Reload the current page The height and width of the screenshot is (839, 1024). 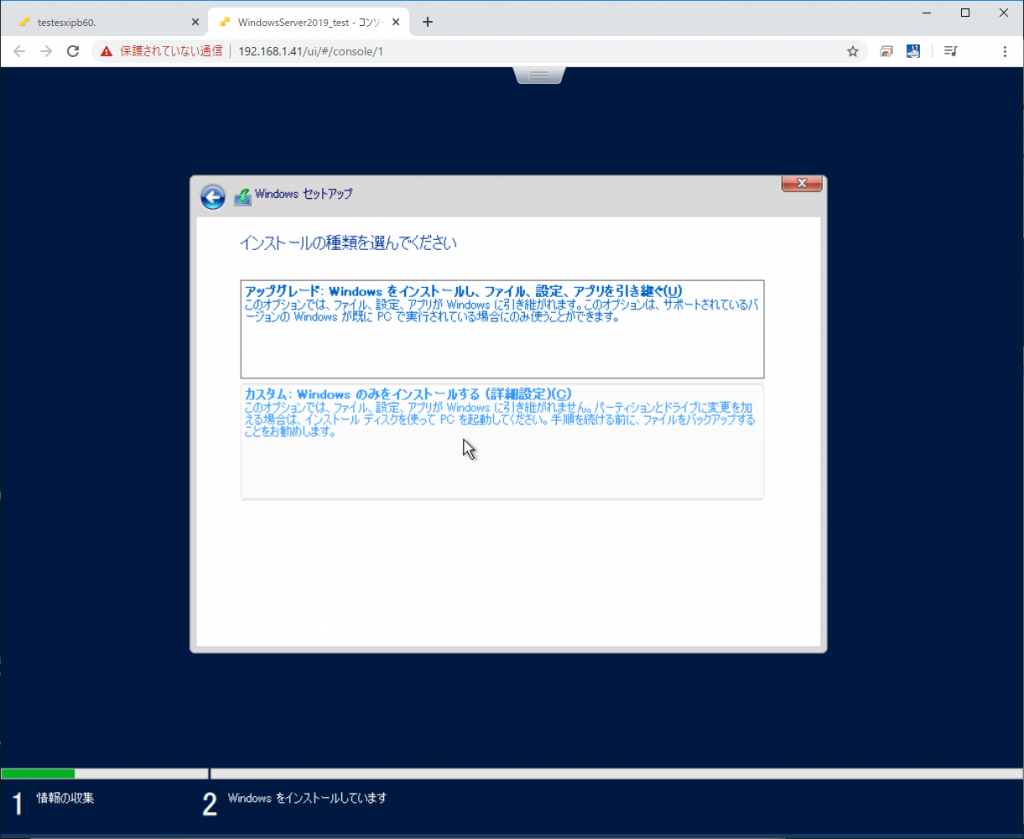point(73,51)
